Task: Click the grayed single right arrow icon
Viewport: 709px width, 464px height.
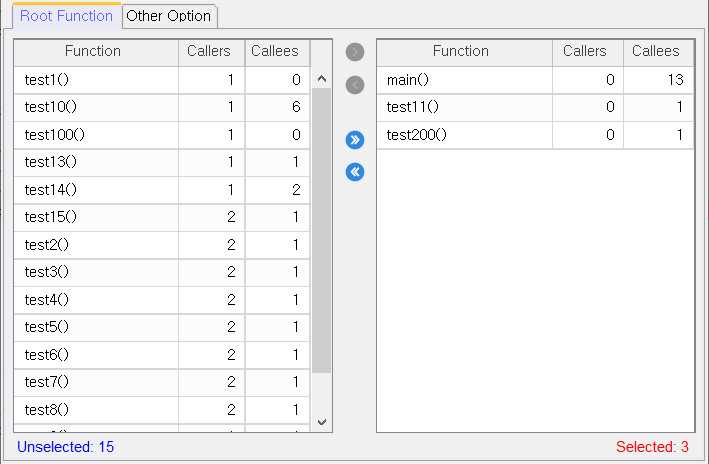Action: point(355,52)
